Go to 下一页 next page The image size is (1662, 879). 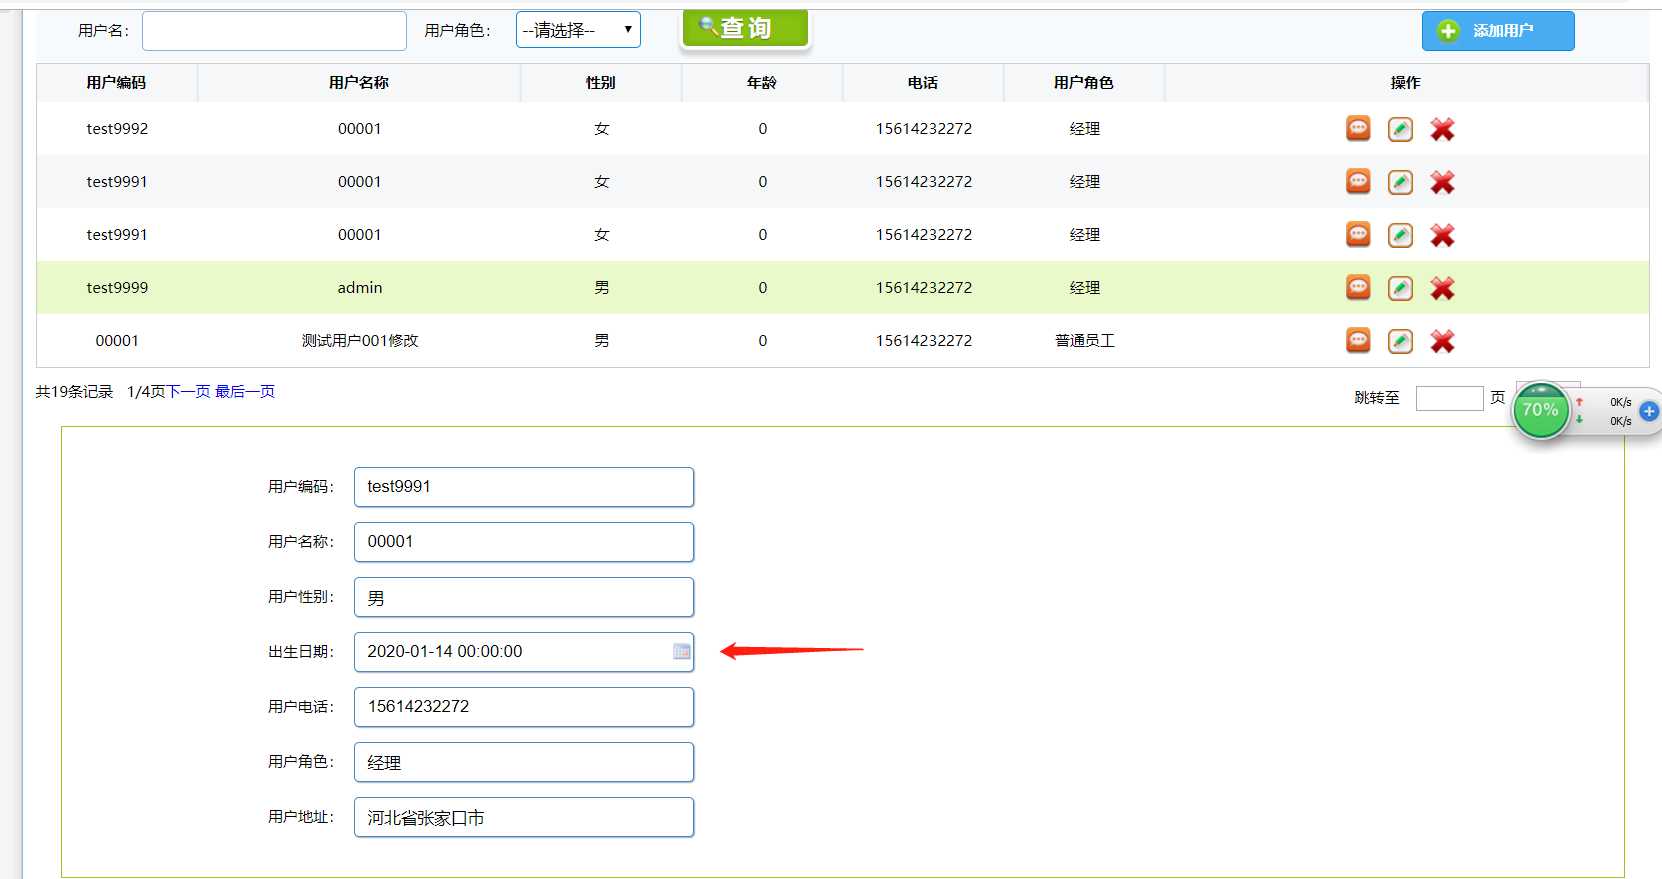[188, 392]
